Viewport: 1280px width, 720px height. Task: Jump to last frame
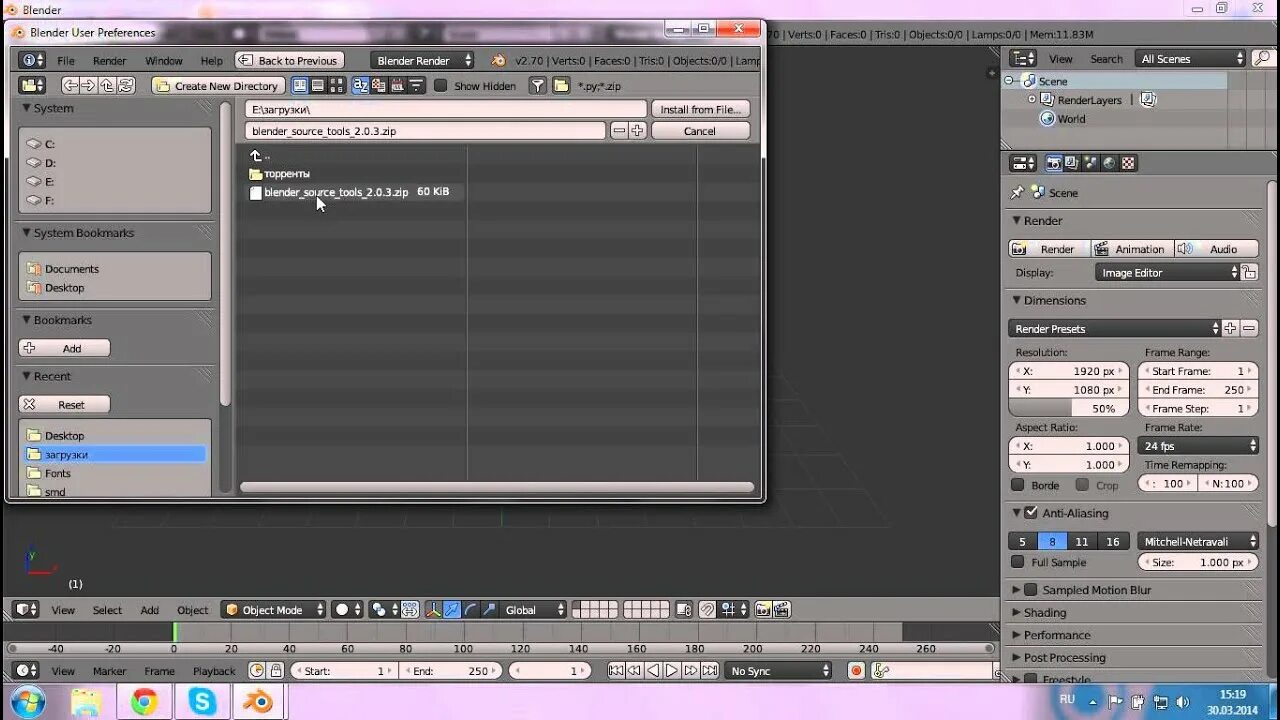(x=709, y=671)
